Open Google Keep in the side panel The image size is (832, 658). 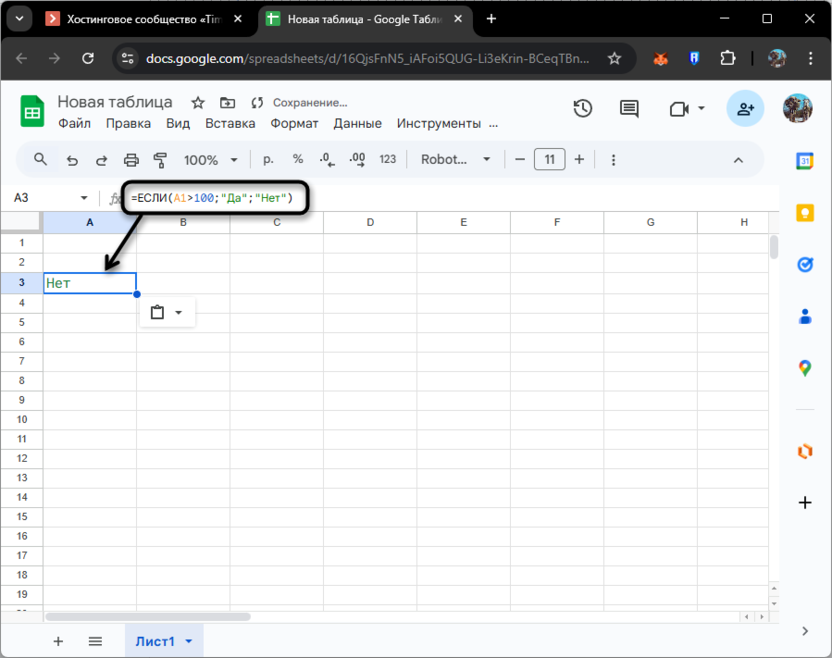pos(805,212)
